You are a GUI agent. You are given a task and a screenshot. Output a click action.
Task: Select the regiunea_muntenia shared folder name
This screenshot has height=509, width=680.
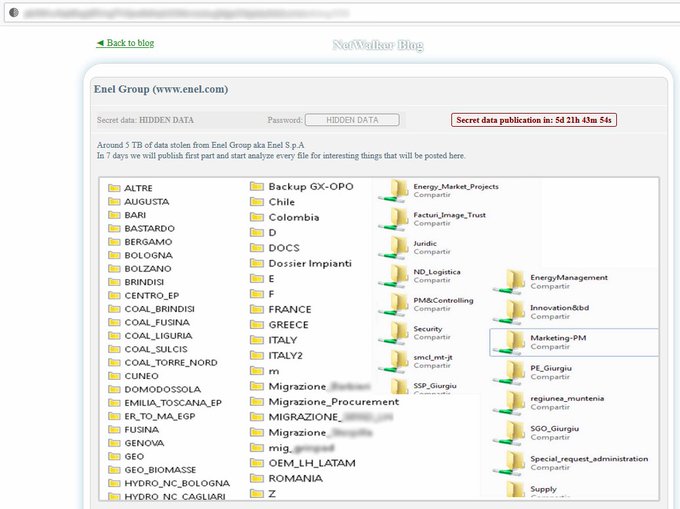pyautogui.click(x=567, y=398)
